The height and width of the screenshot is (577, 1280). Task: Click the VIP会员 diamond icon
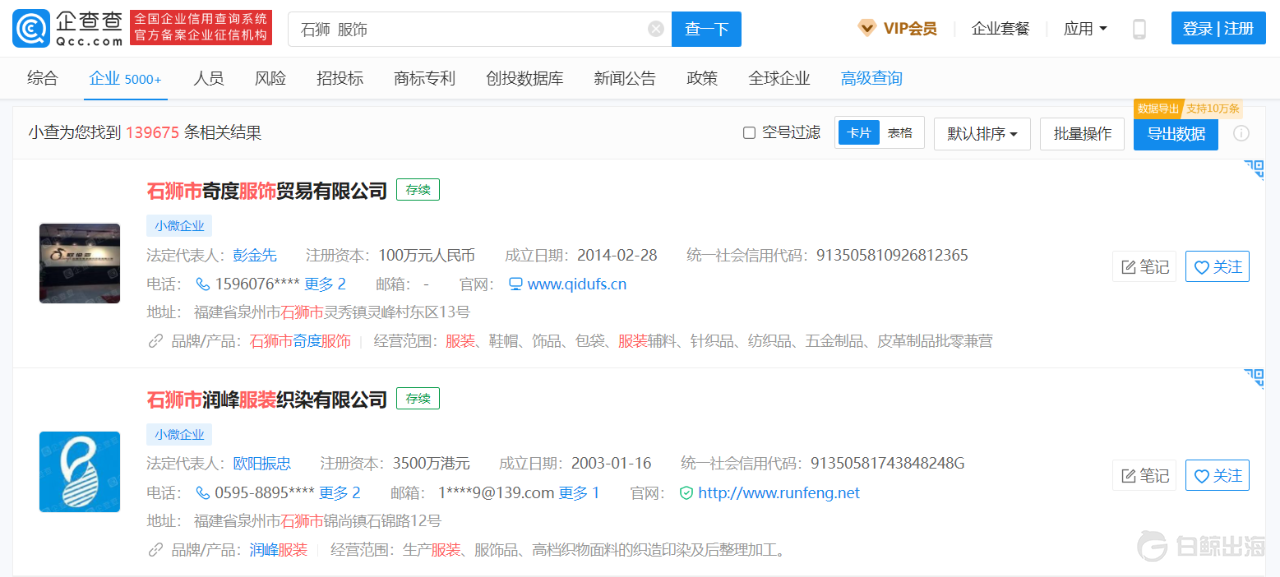[867, 29]
